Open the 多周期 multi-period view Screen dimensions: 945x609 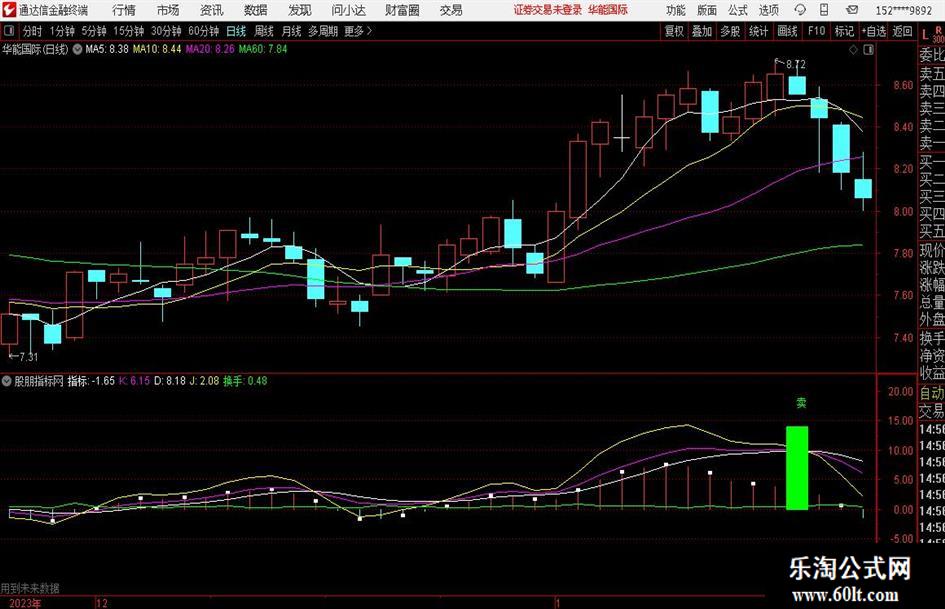coord(323,31)
